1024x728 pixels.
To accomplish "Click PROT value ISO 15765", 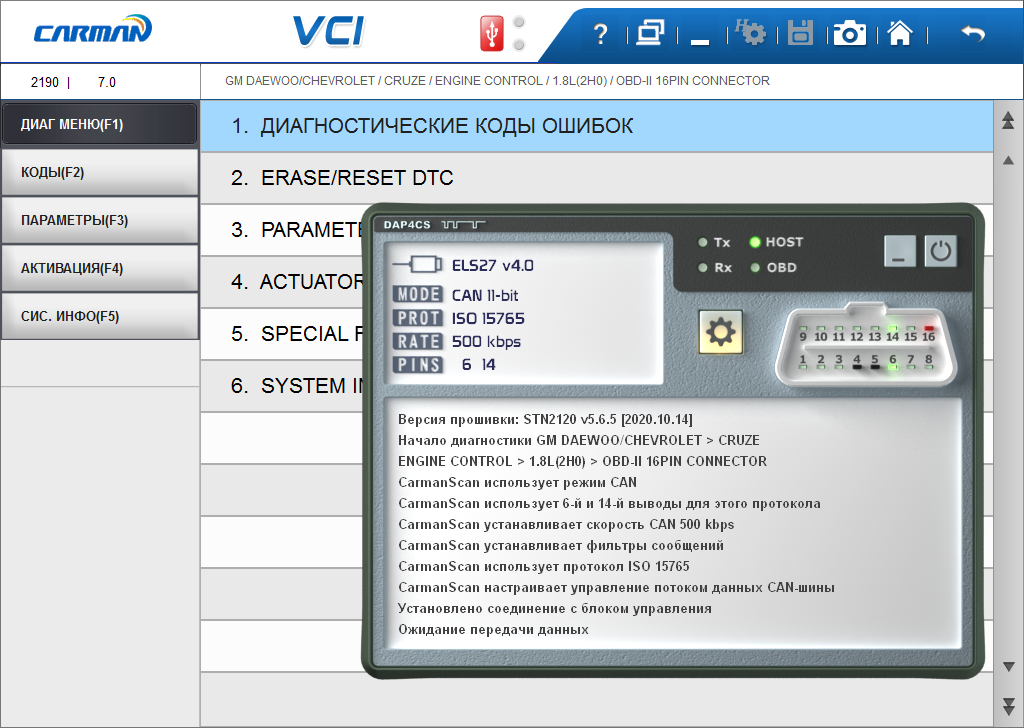I will click(x=488, y=319).
